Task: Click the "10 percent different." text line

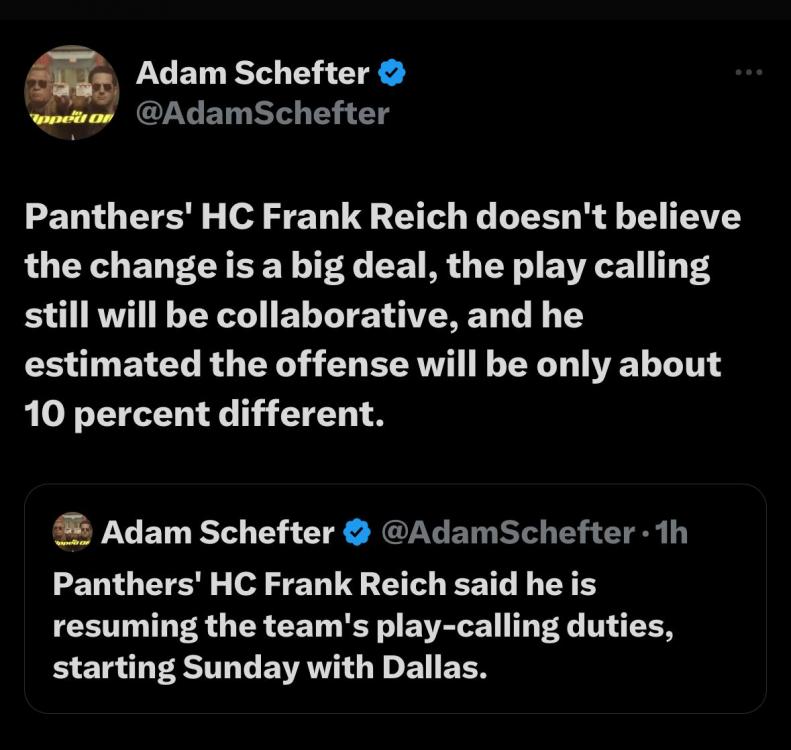Action: click(205, 413)
